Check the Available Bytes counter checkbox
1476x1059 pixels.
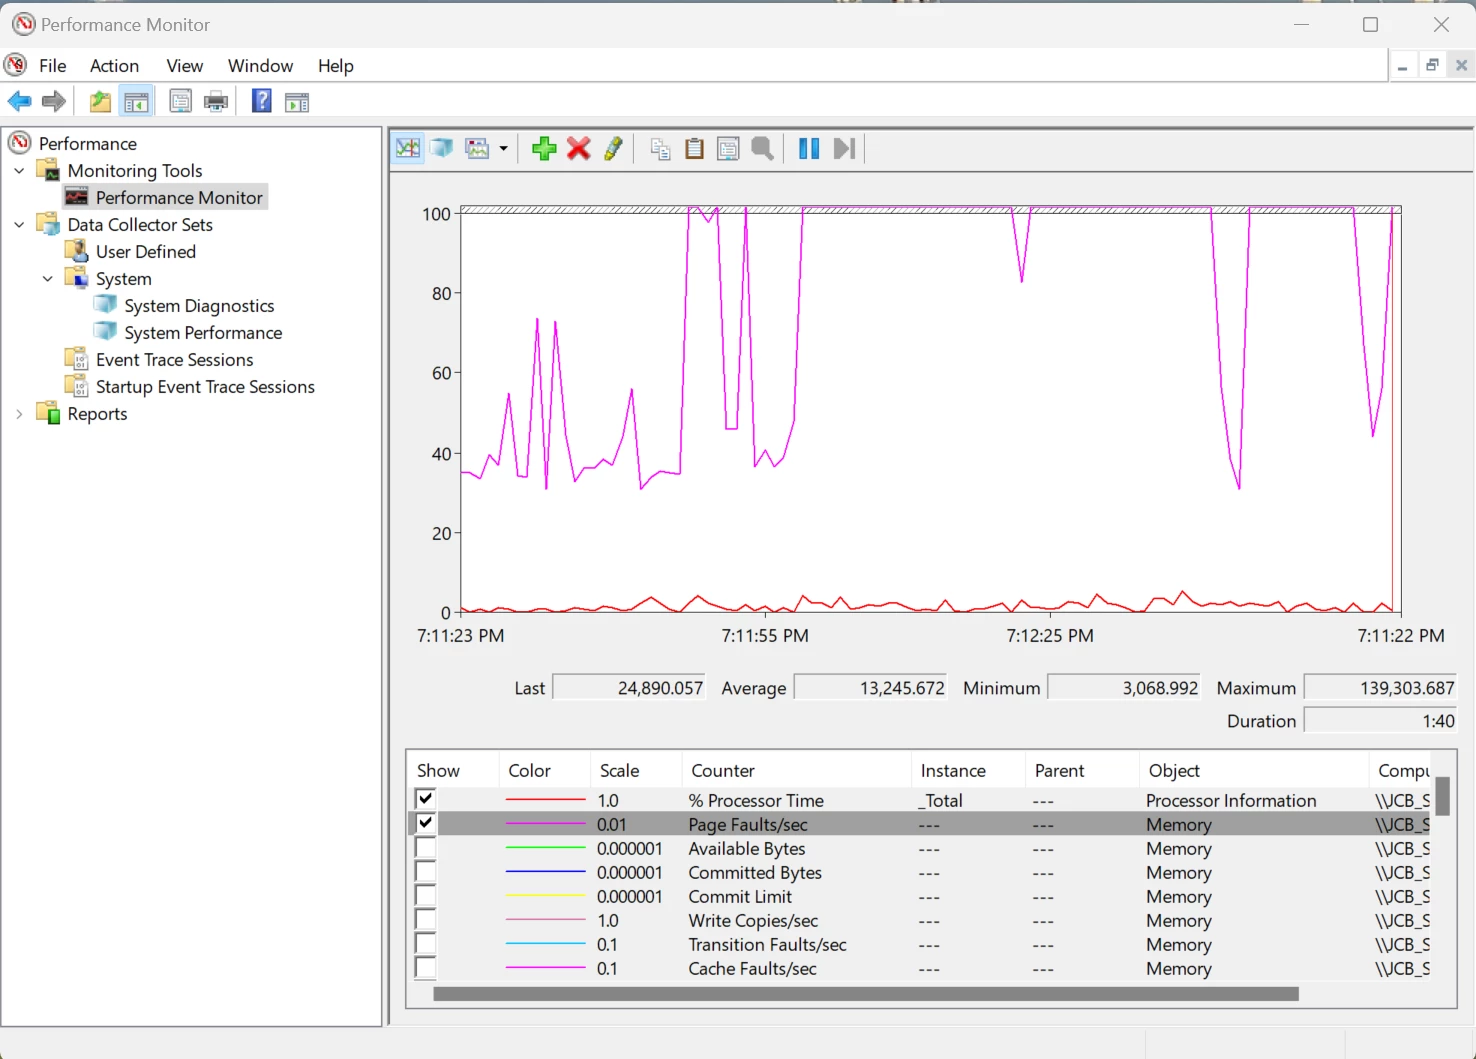pyautogui.click(x=425, y=847)
